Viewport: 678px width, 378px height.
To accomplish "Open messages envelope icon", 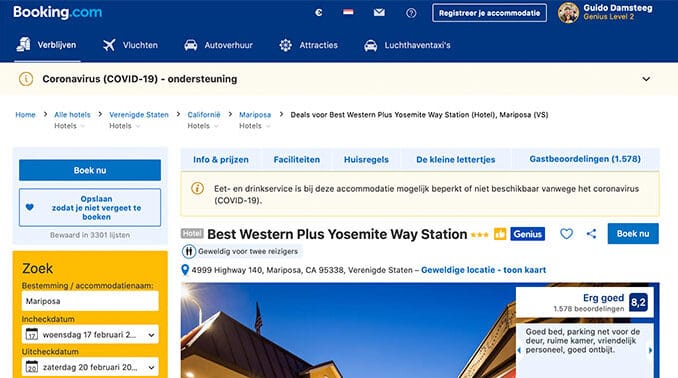I will click(379, 13).
